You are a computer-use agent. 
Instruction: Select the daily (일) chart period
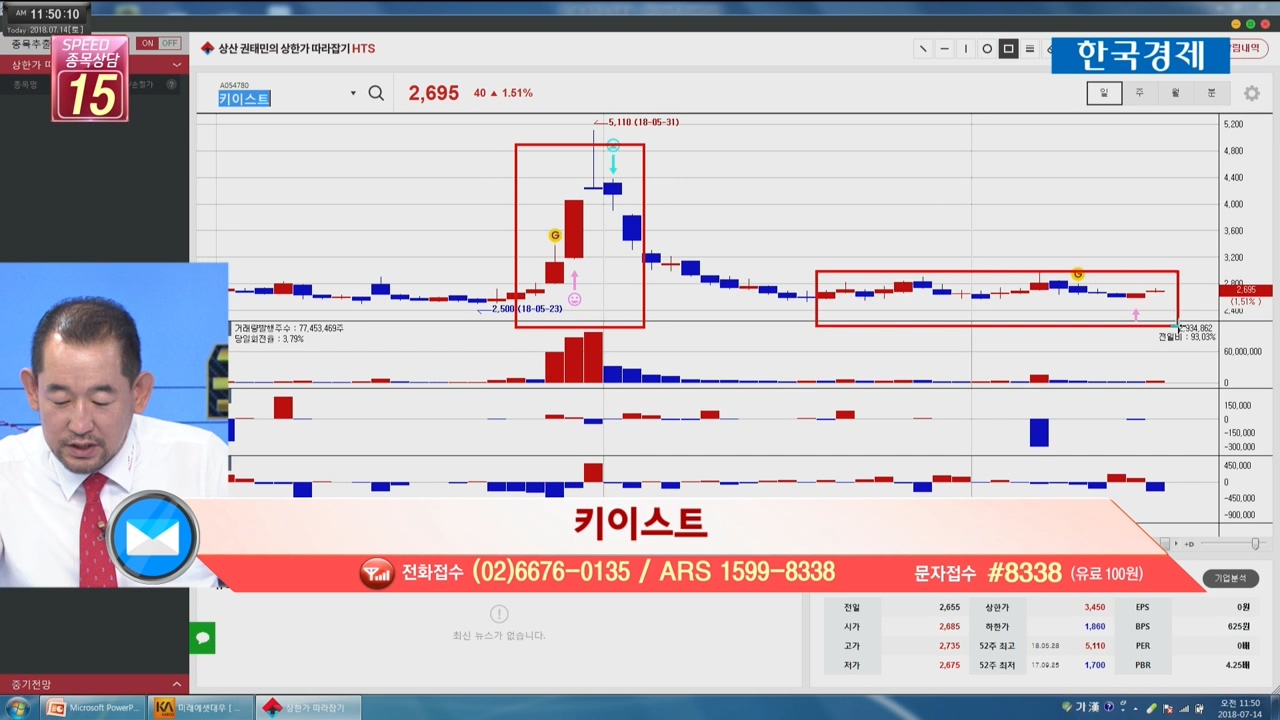coord(1104,93)
